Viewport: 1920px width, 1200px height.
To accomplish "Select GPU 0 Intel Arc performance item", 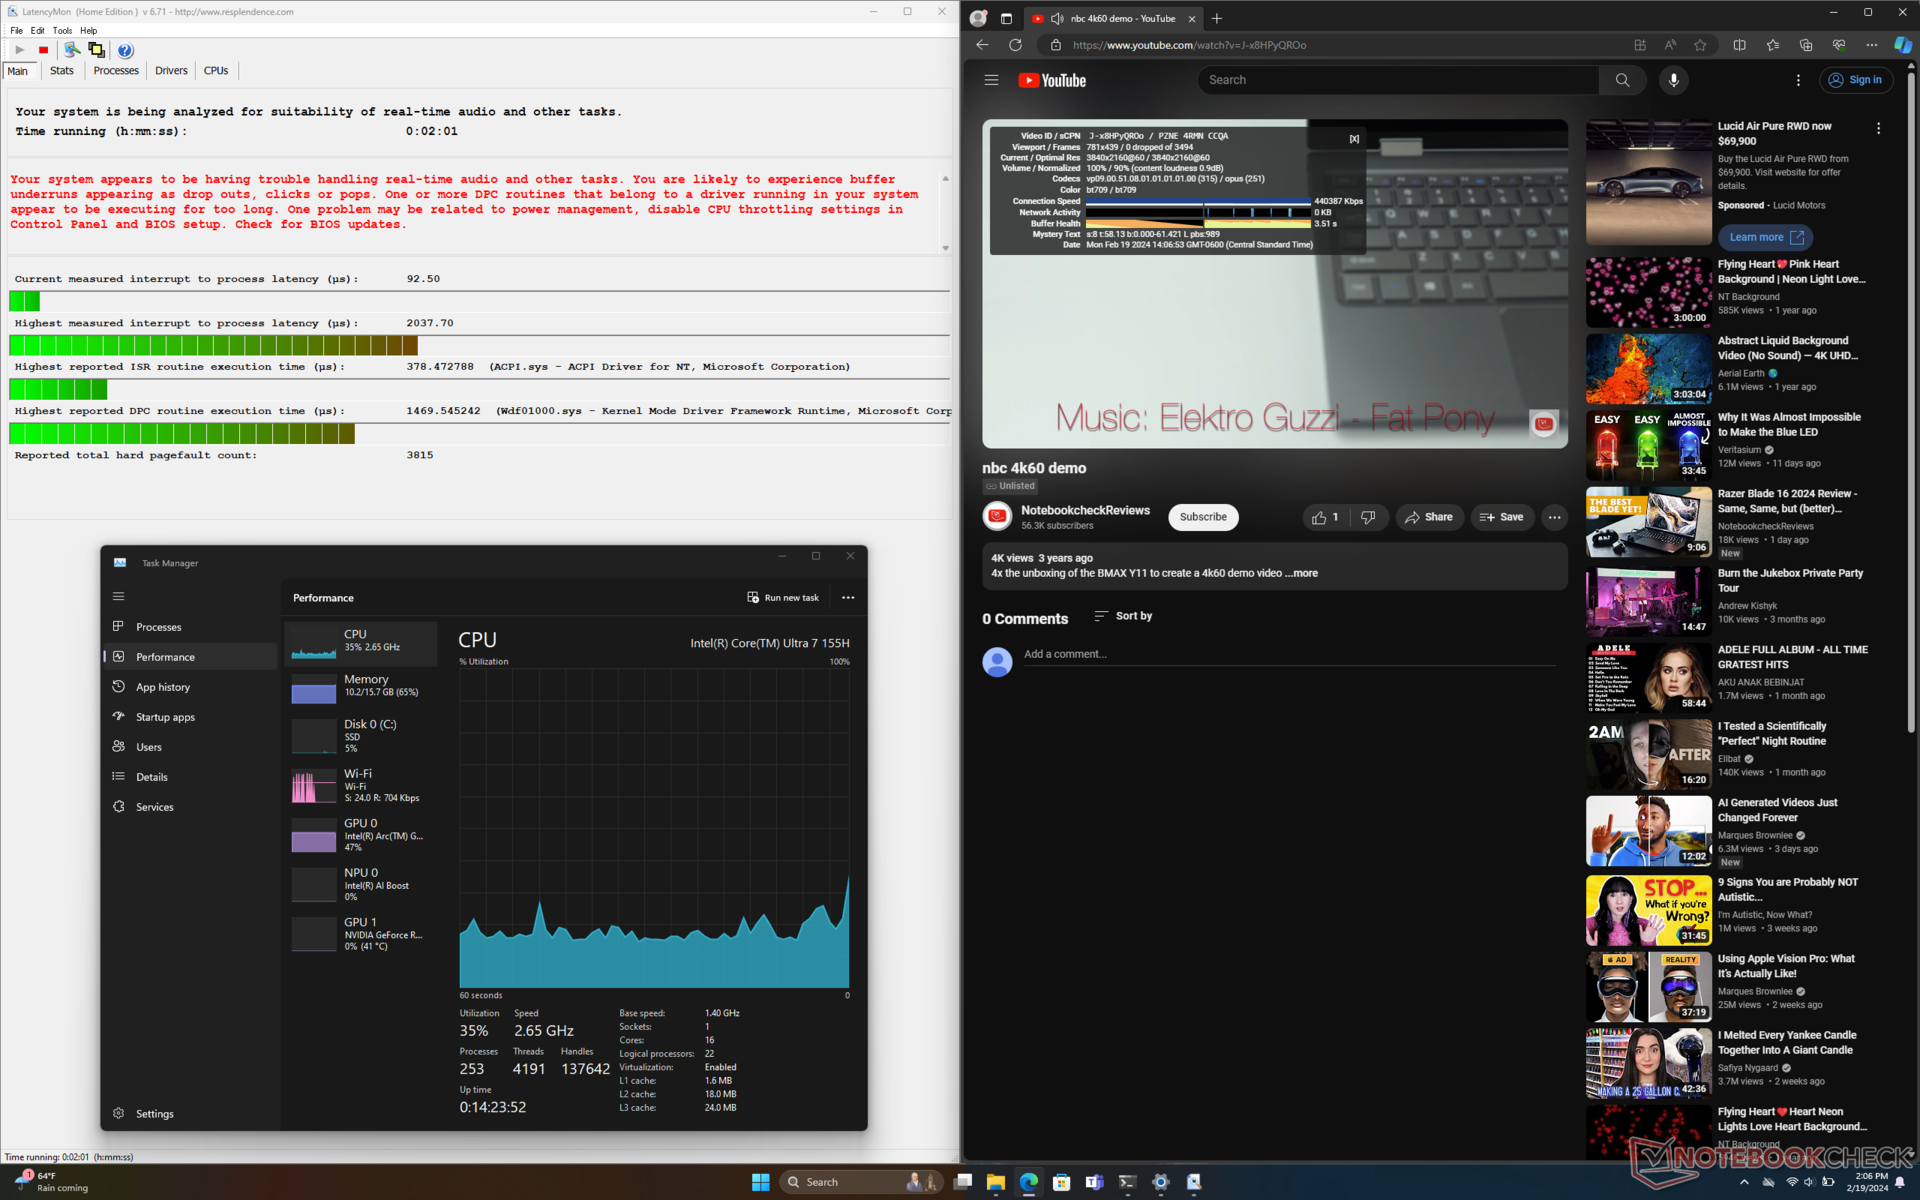I will (360, 834).
